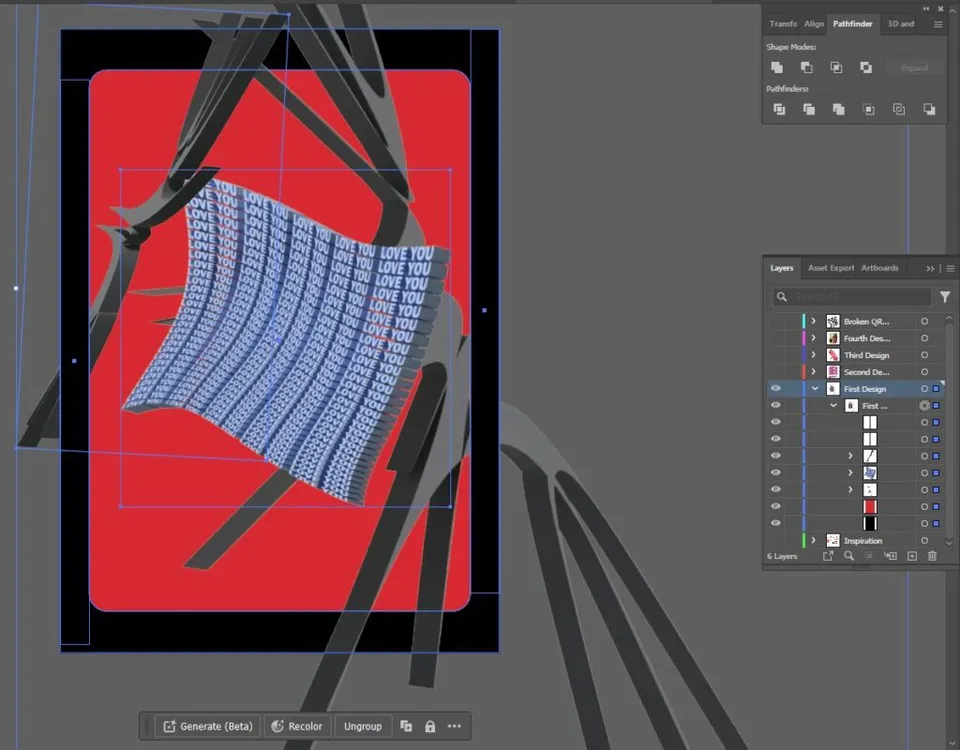960x750 pixels.
Task: Apply Unite shape mode in Pathfinder
Action: [777, 68]
